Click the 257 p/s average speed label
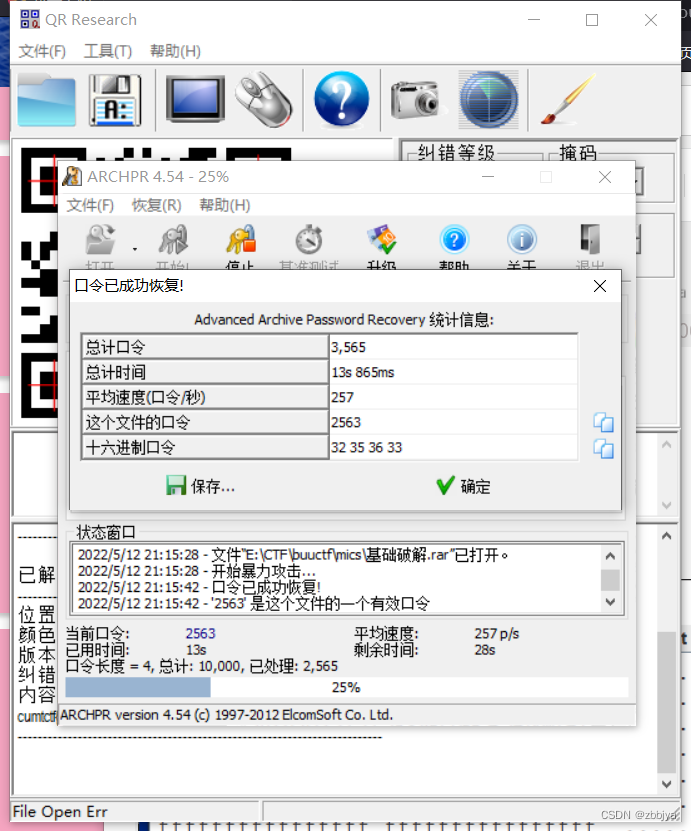The height and width of the screenshot is (831, 691). click(x=497, y=633)
